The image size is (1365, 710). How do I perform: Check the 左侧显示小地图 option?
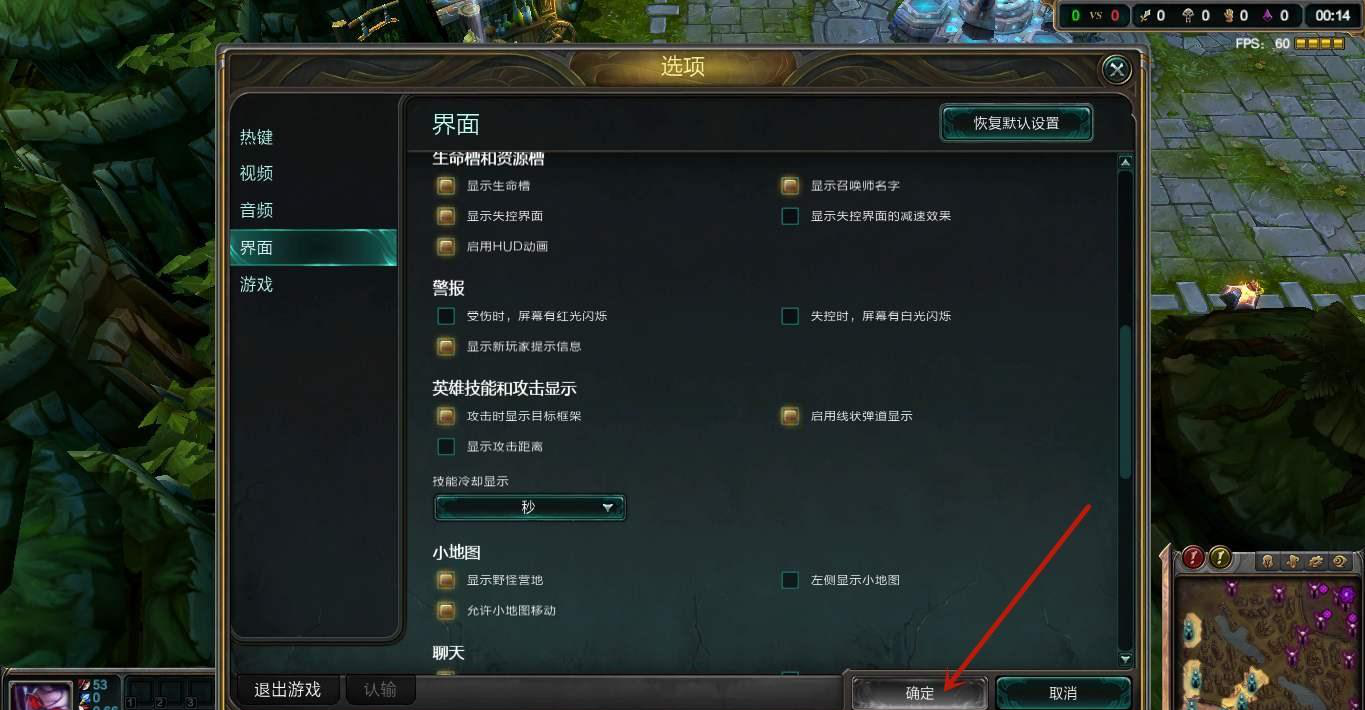point(790,580)
